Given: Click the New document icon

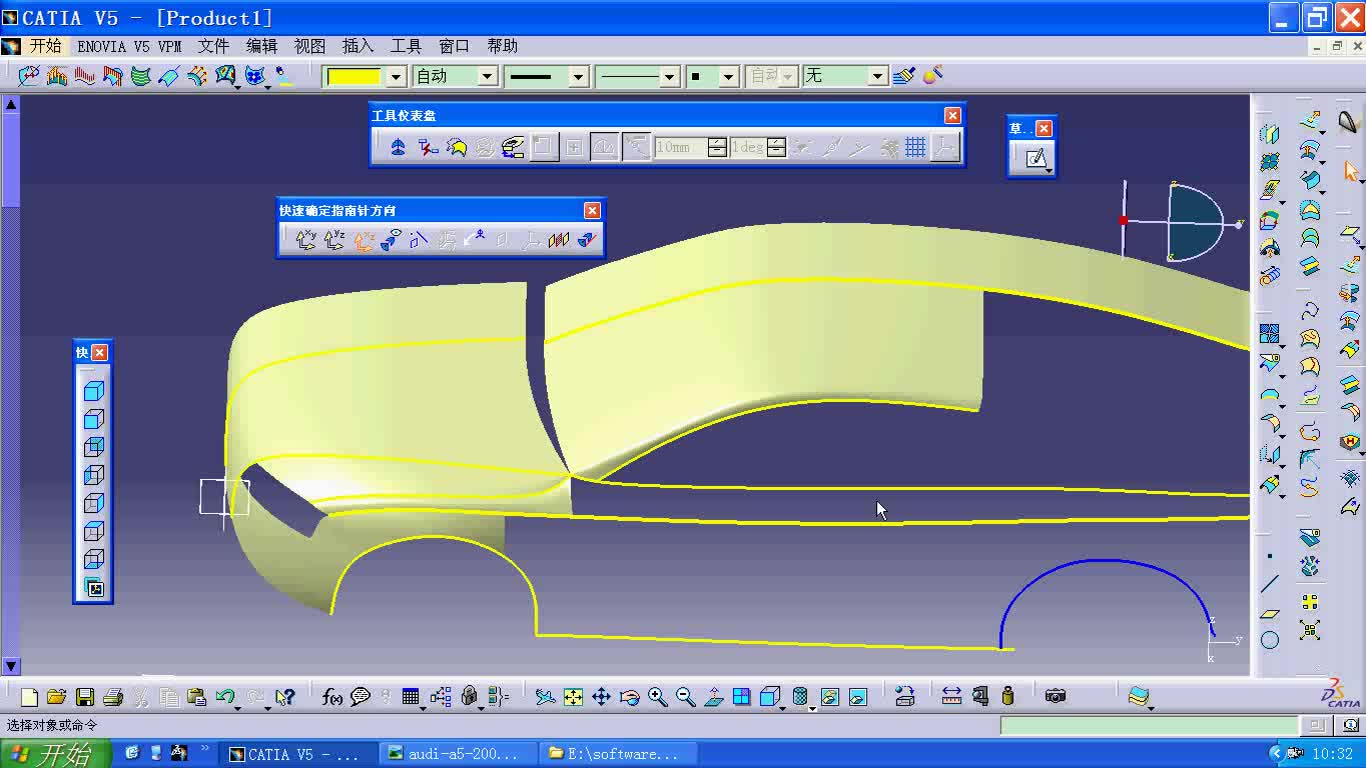Looking at the screenshot, I should 29,697.
